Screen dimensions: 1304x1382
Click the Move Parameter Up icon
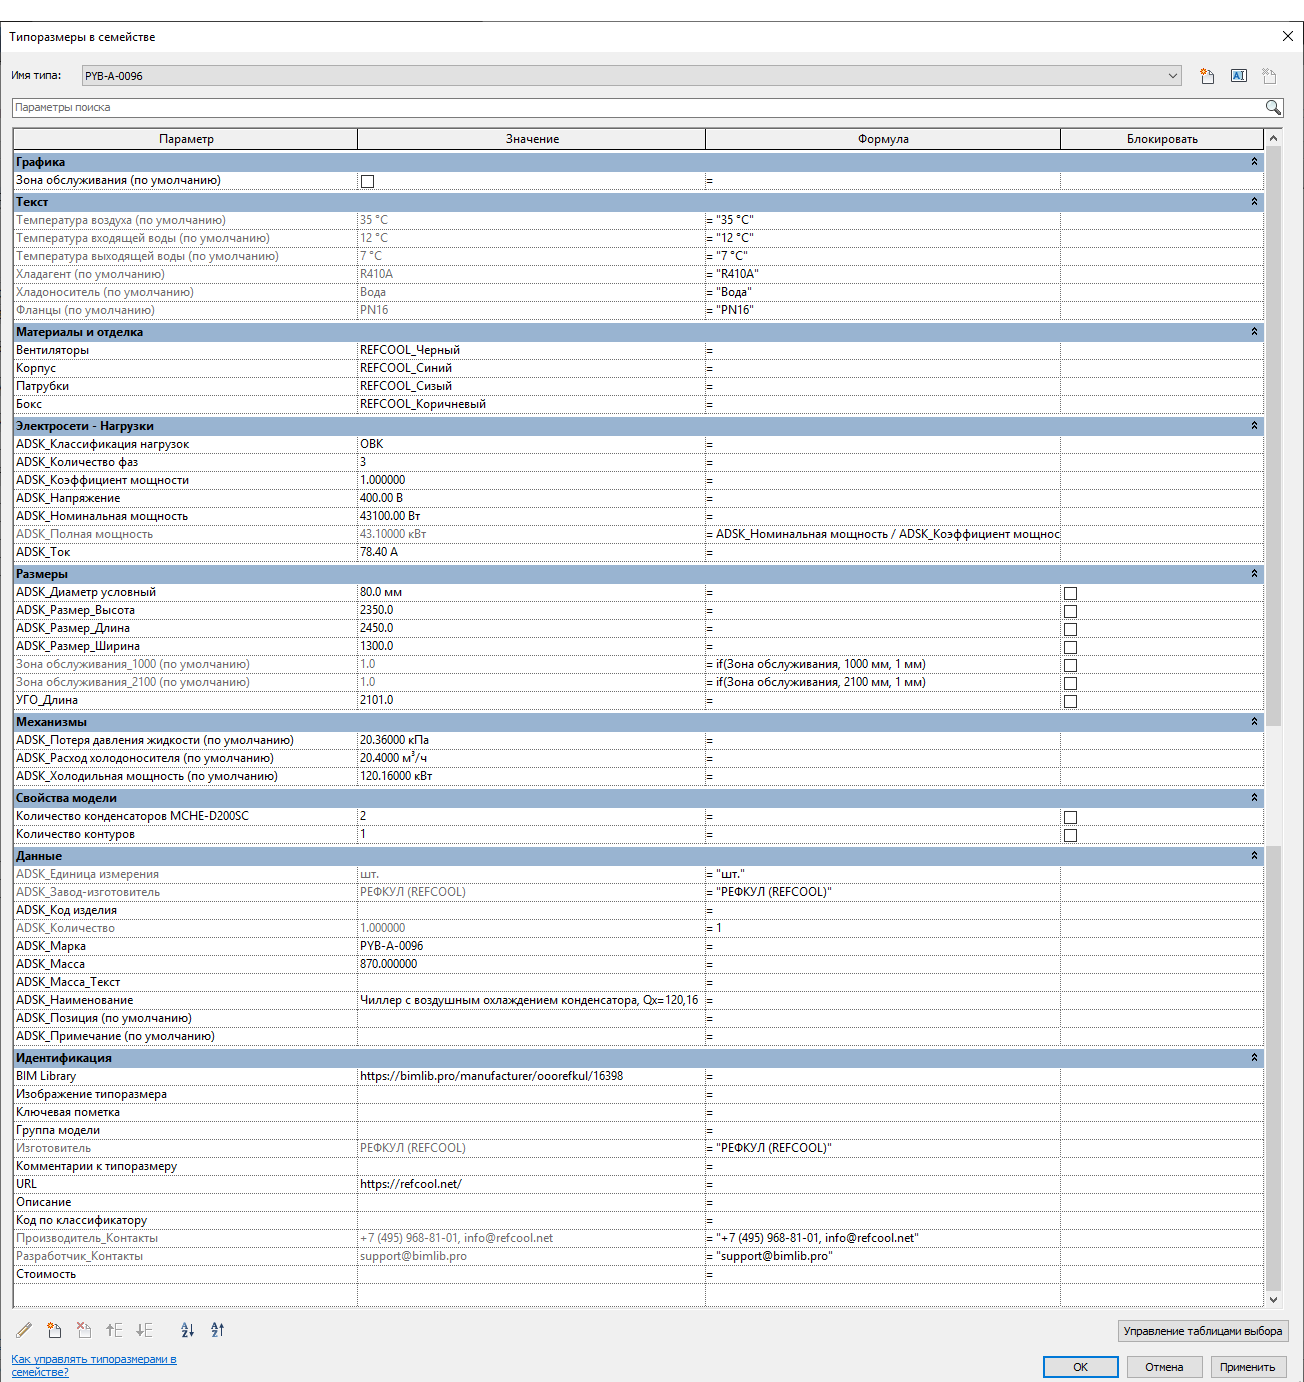(114, 1330)
